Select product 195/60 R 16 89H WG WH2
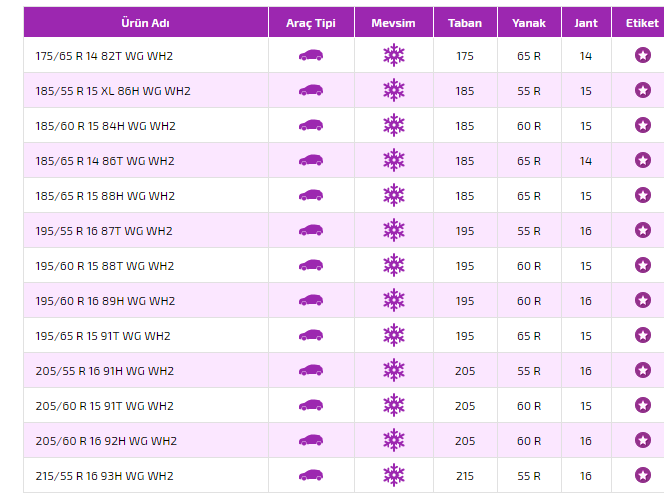The image size is (664, 500). (104, 300)
